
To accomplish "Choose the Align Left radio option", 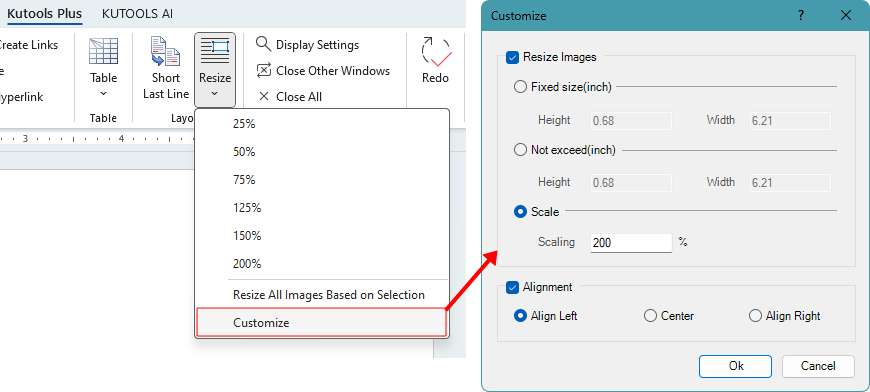I will (x=520, y=316).
